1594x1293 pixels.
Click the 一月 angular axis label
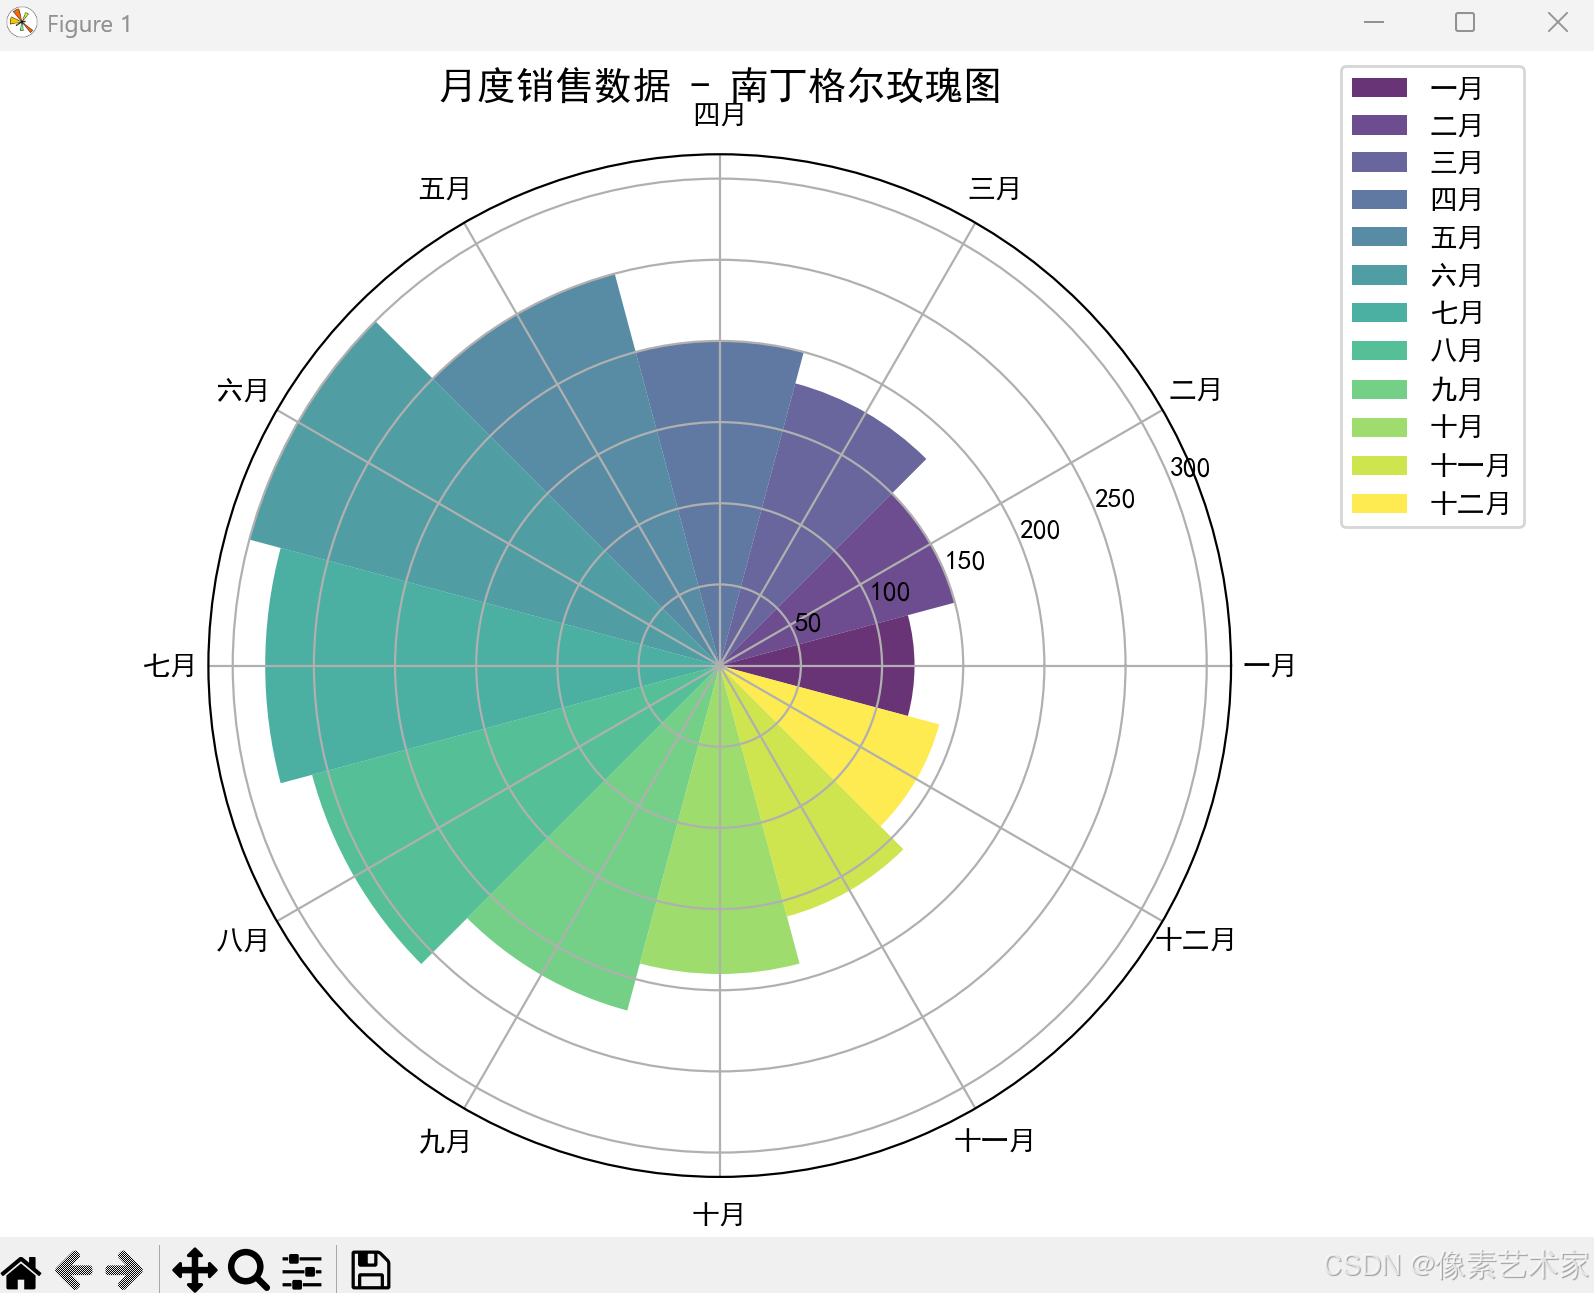pyautogui.click(x=1269, y=665)
